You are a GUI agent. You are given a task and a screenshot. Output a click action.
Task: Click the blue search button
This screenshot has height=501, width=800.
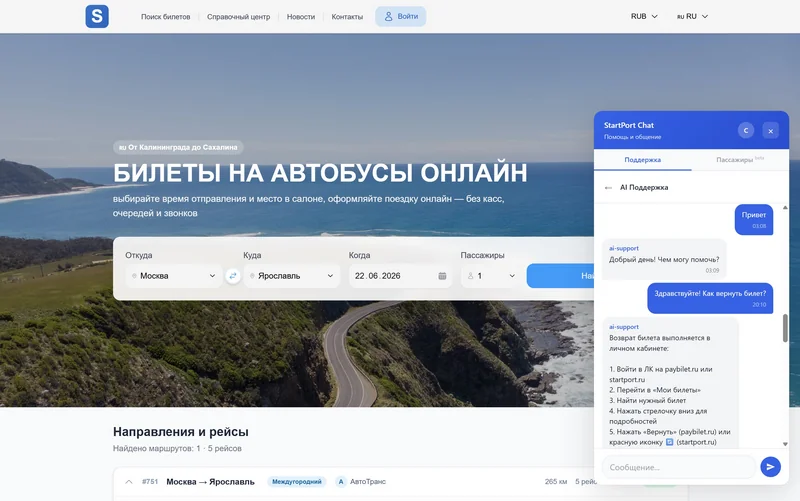click(560, 276)
